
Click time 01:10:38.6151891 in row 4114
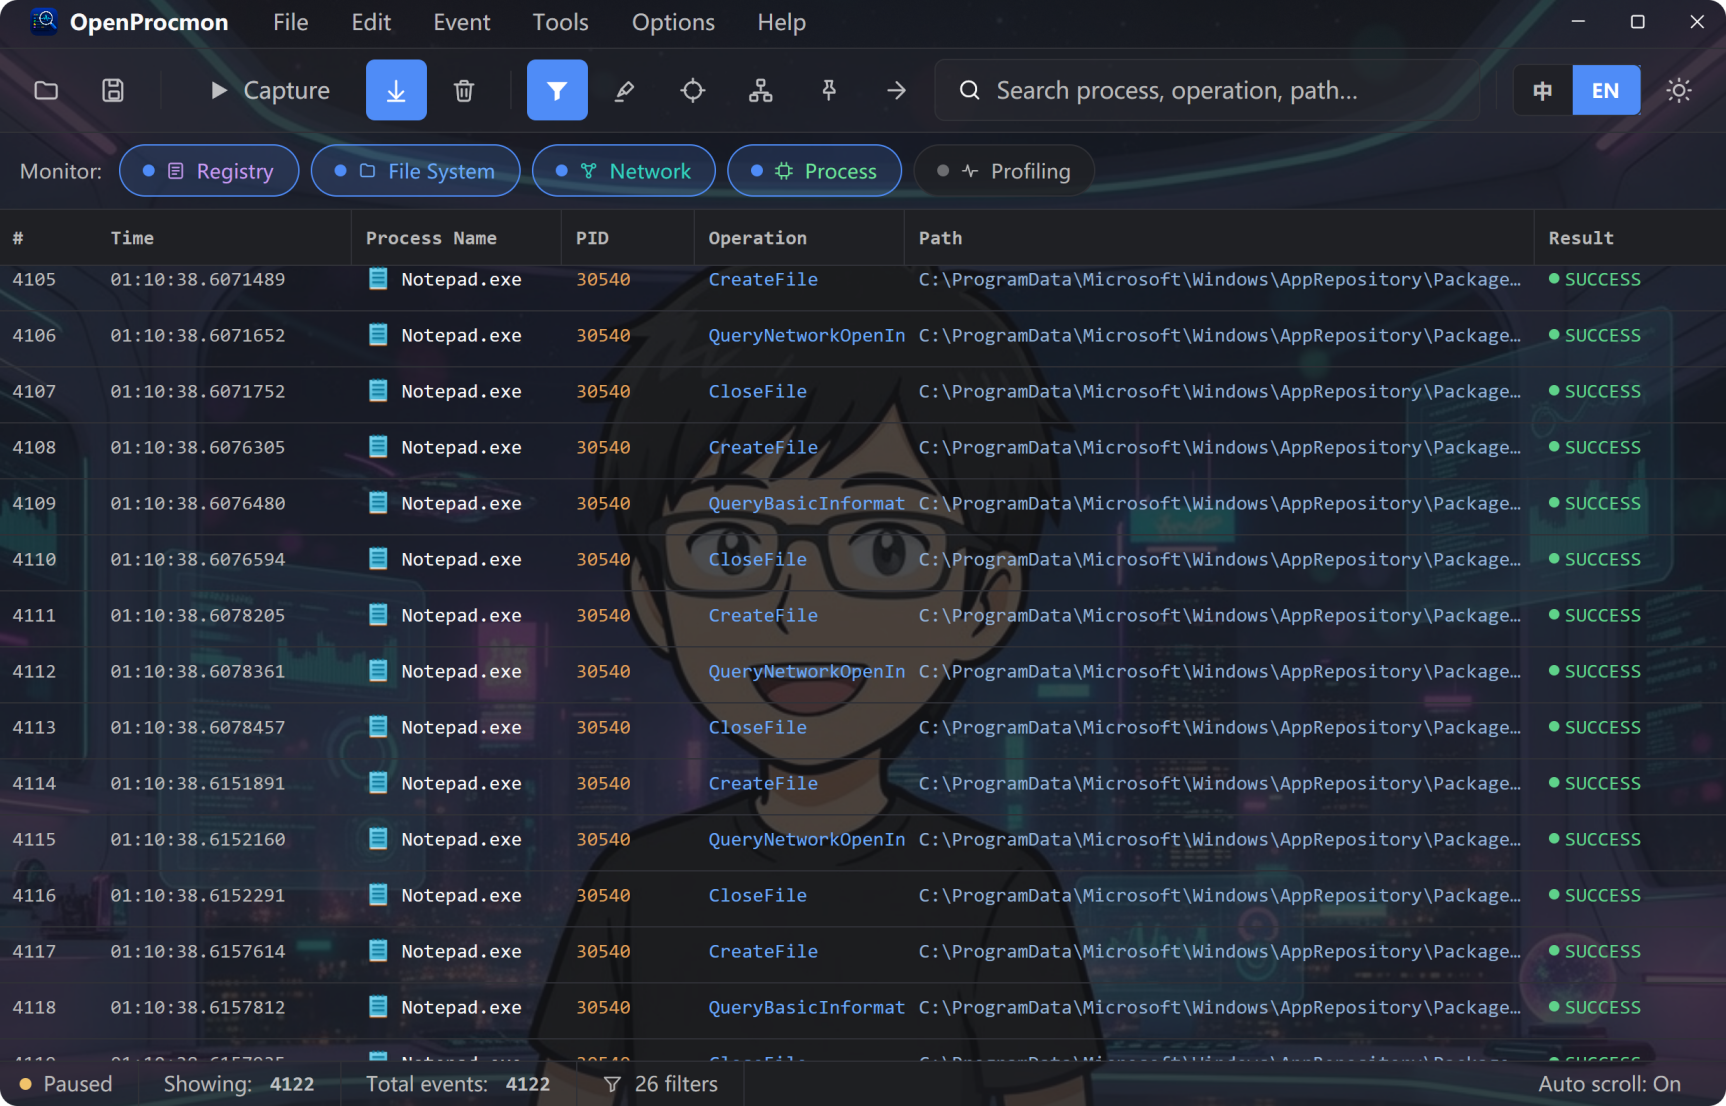pos(198,783)
